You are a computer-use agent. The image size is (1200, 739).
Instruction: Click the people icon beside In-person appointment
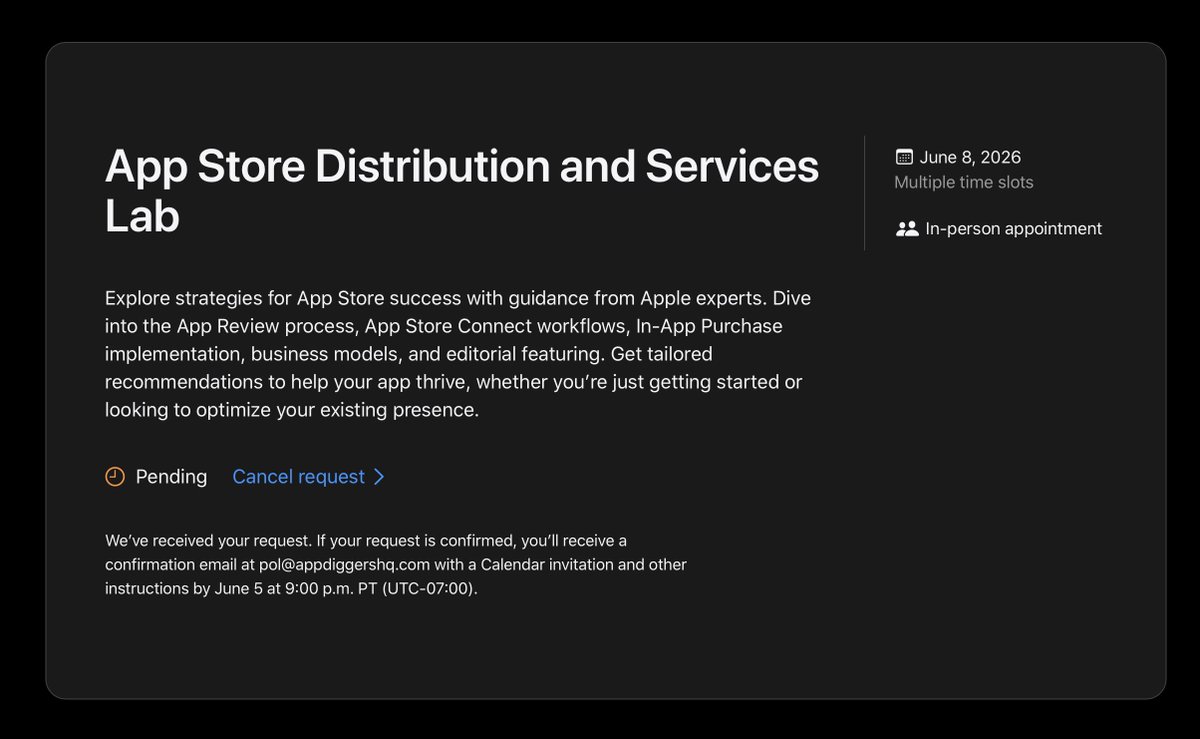[x=907, y=229]
